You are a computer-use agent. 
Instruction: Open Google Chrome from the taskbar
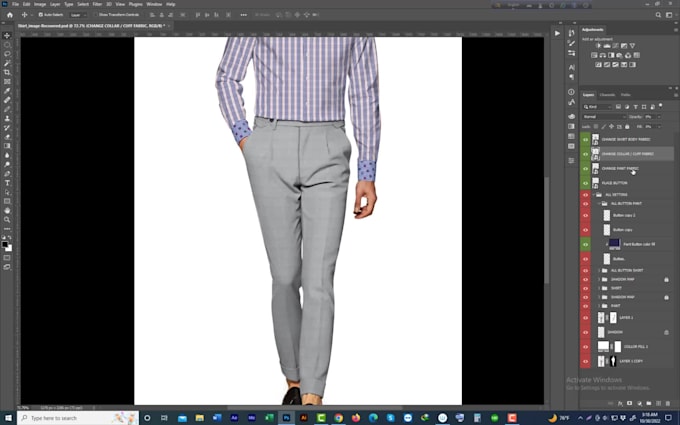338,418
